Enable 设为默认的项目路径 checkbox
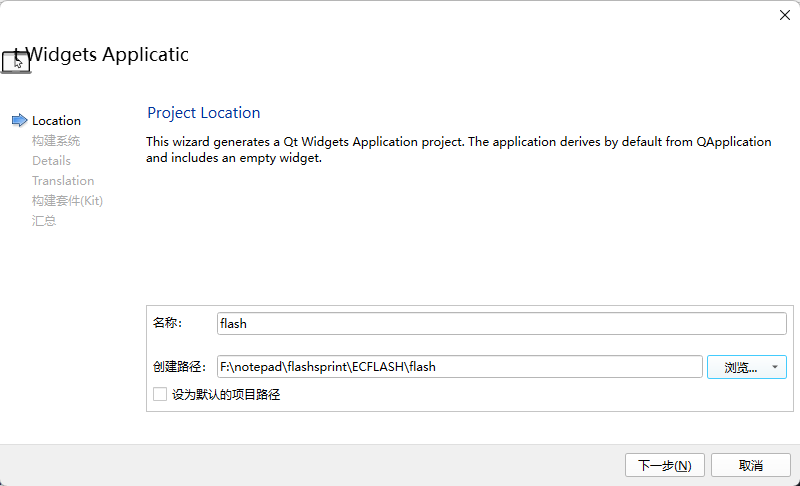This screenshot has height=486, width=800. (160, 394)
